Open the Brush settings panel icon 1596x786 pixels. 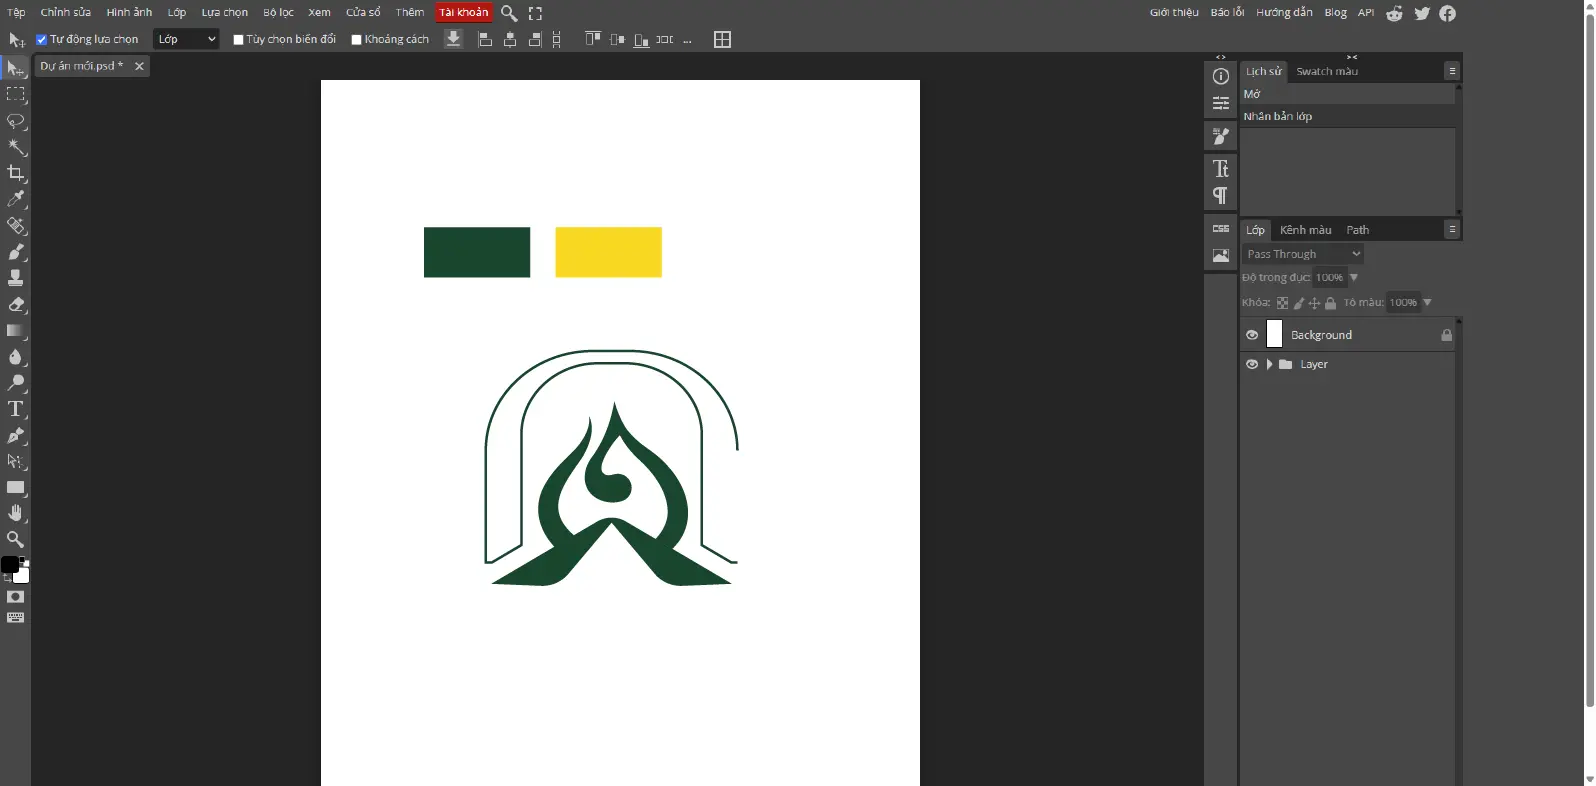click(x=1220, y=136)
